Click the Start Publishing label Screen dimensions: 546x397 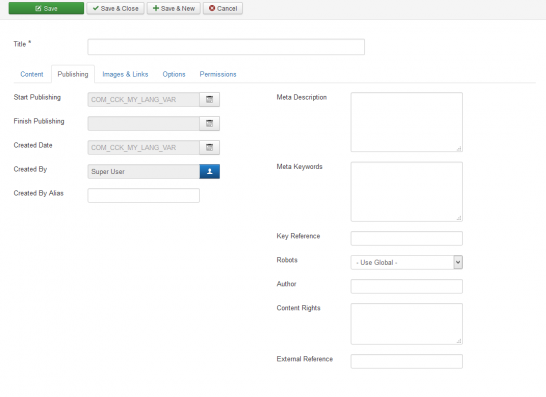(37, 97)
